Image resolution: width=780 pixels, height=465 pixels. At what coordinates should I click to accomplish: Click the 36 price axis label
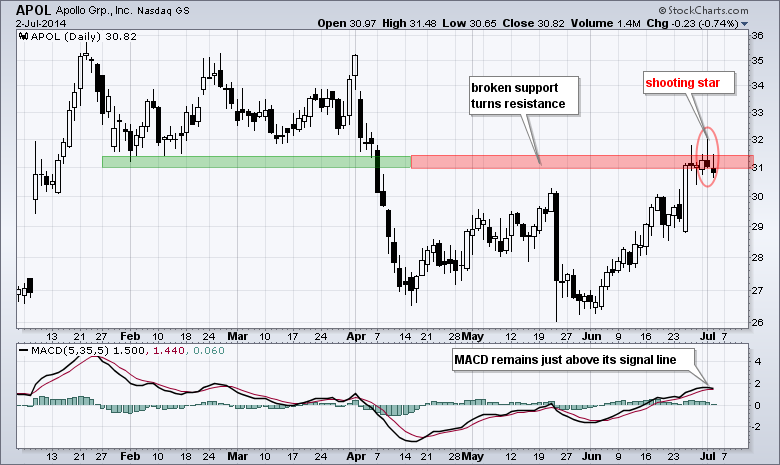[x=758, y=36]
